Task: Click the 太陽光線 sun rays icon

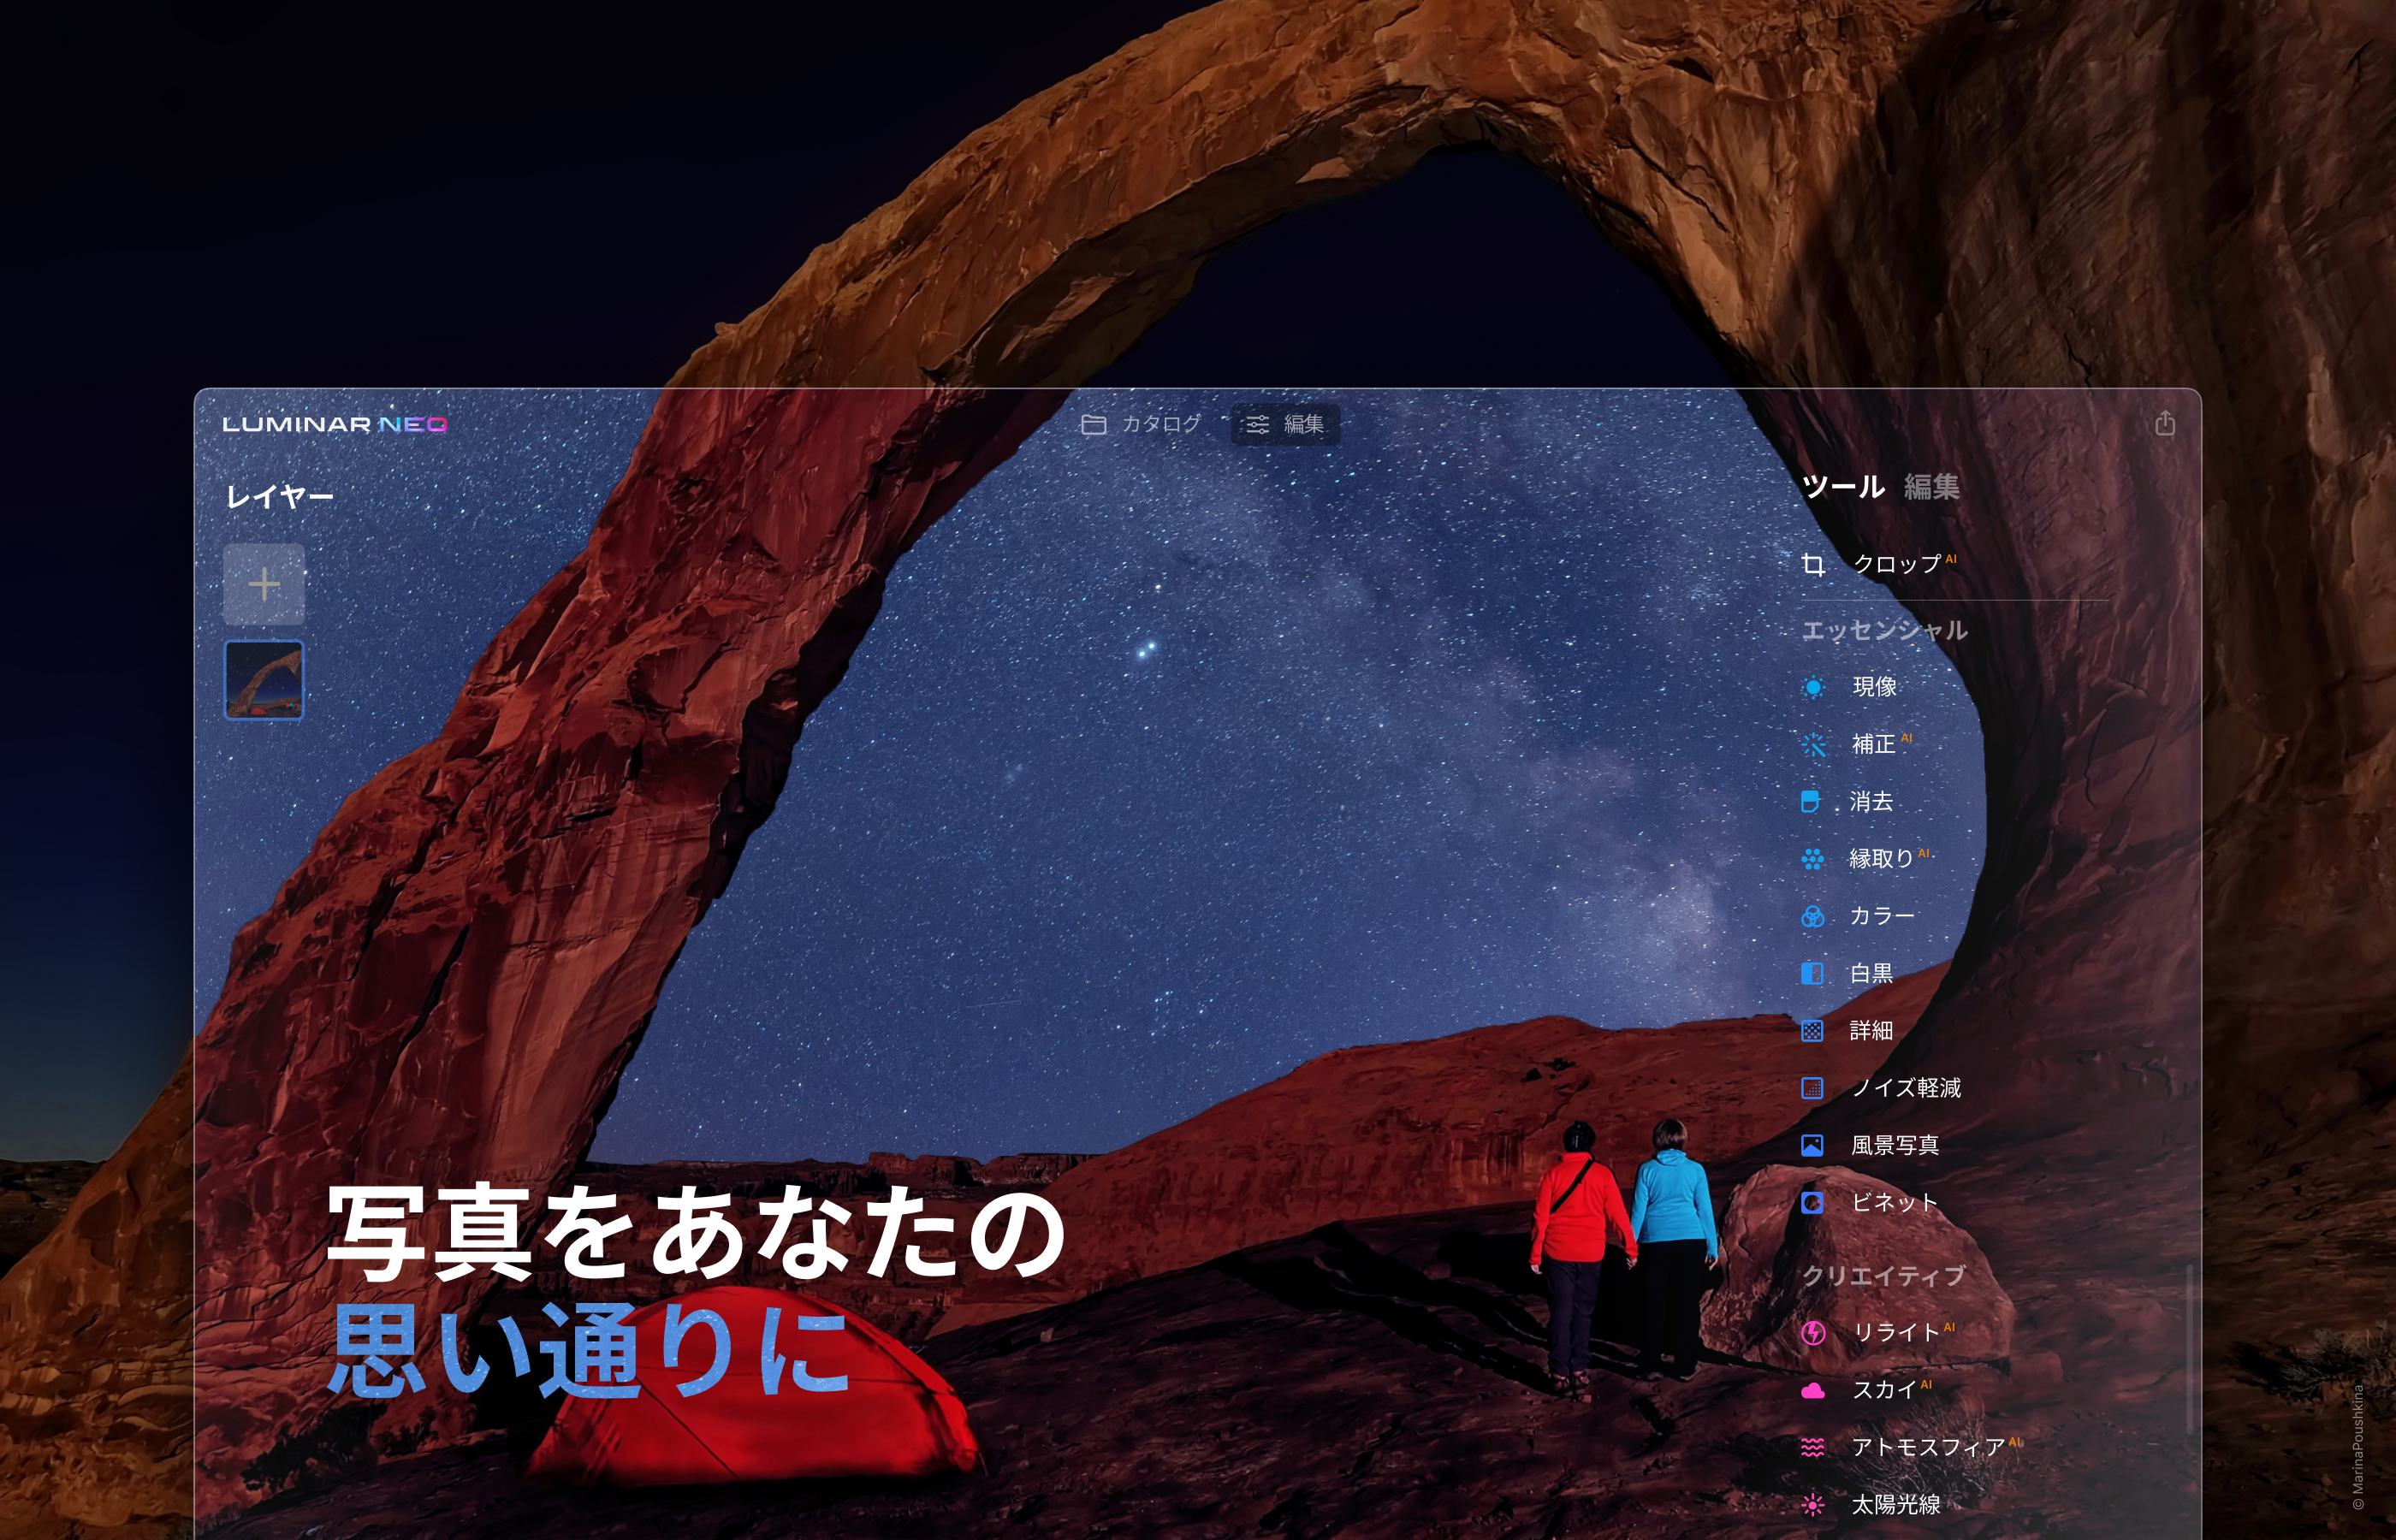Action: pos(1813,1505)
